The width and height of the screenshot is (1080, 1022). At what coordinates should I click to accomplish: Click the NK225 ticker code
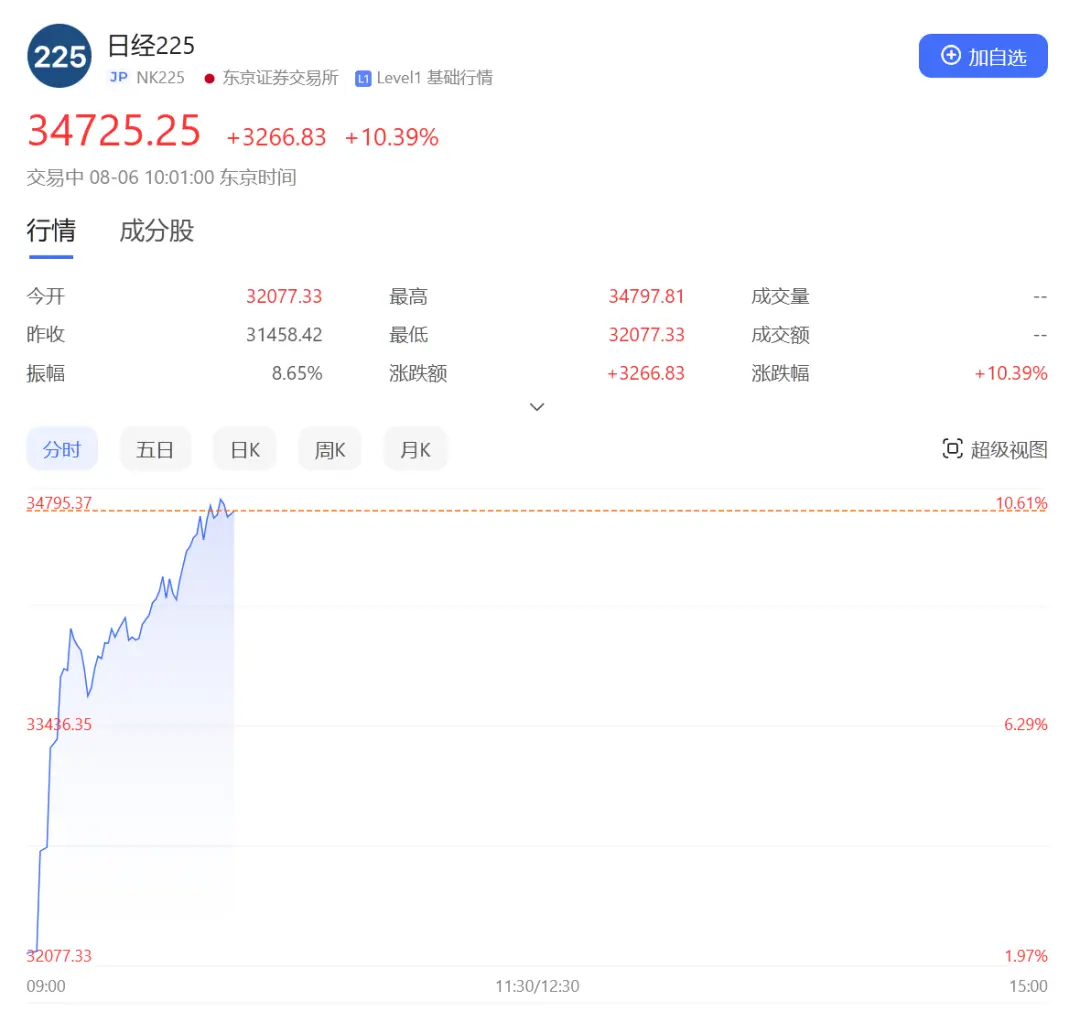160,78
